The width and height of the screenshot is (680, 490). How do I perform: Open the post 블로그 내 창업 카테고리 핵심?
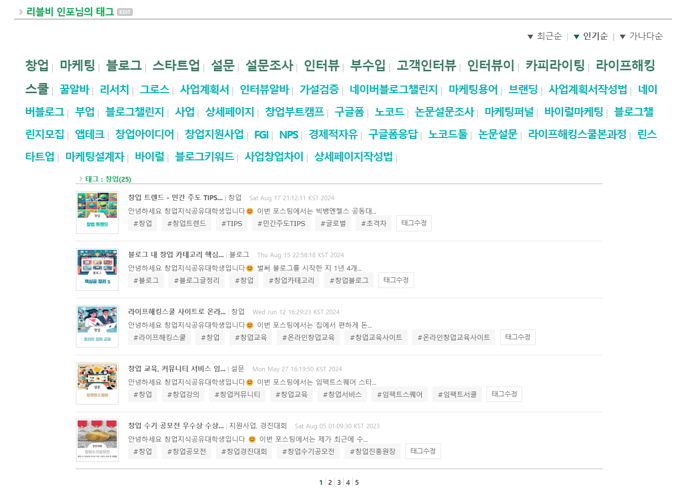176,255
